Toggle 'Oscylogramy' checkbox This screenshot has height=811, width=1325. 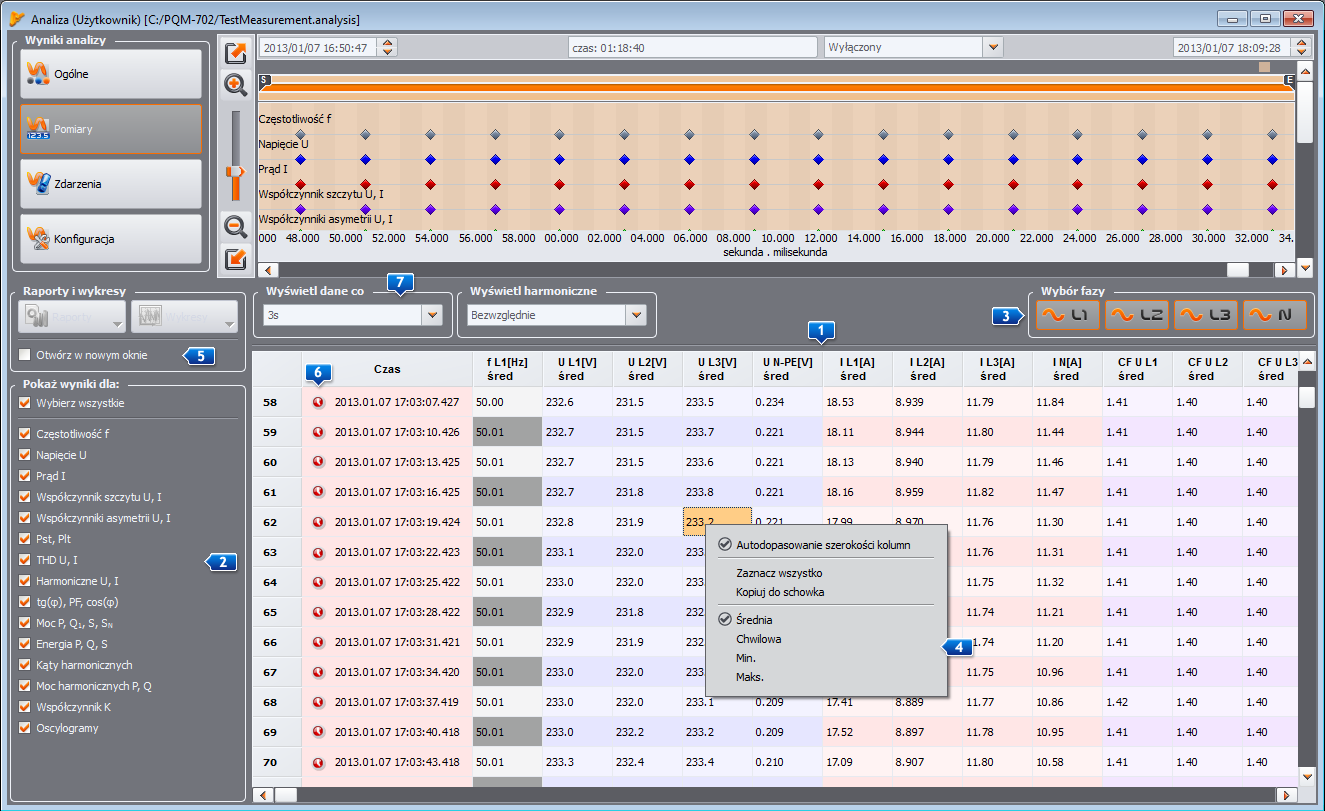(26, 728)
